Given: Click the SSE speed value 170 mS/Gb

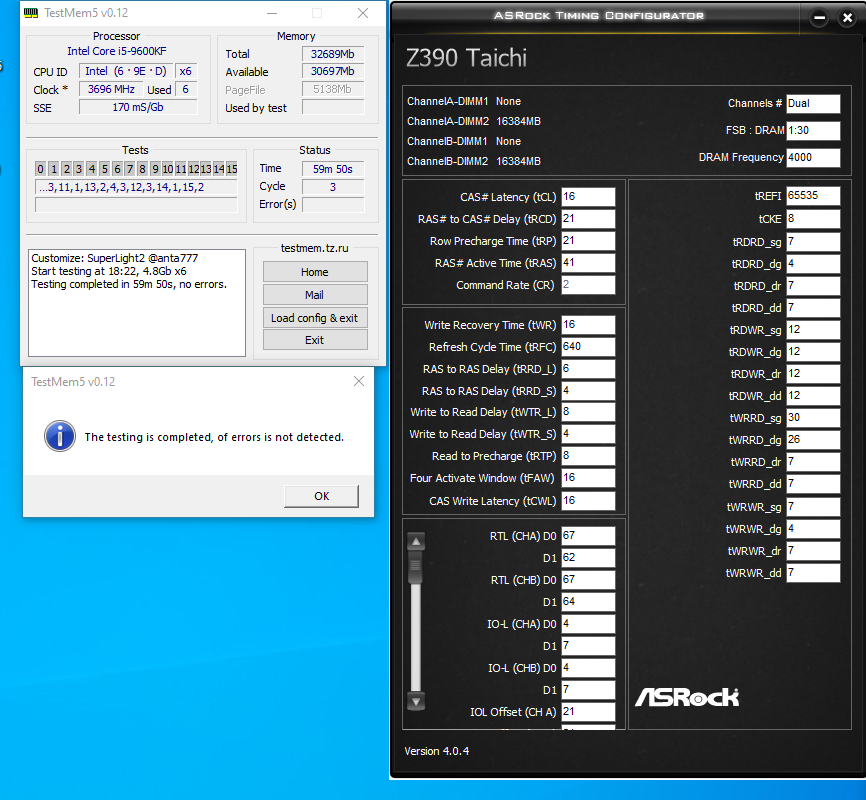Looking at the screenshot, I should point(138,107).
